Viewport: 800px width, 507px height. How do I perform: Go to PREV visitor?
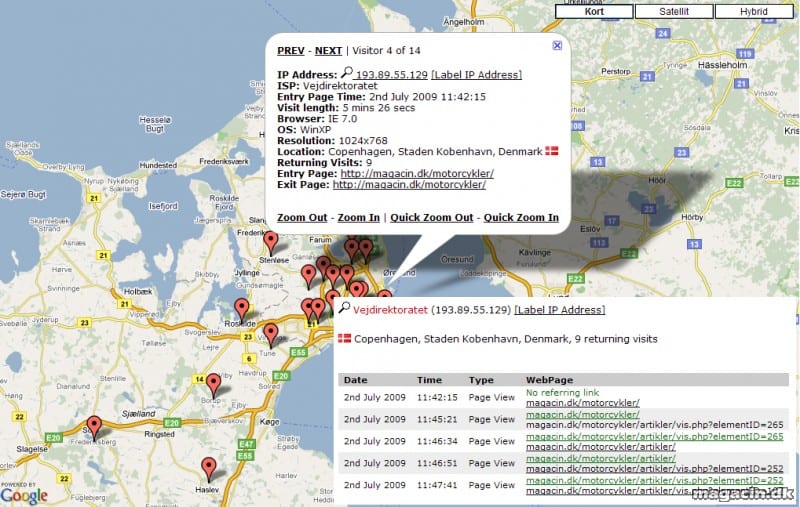[x=290, y=50]
